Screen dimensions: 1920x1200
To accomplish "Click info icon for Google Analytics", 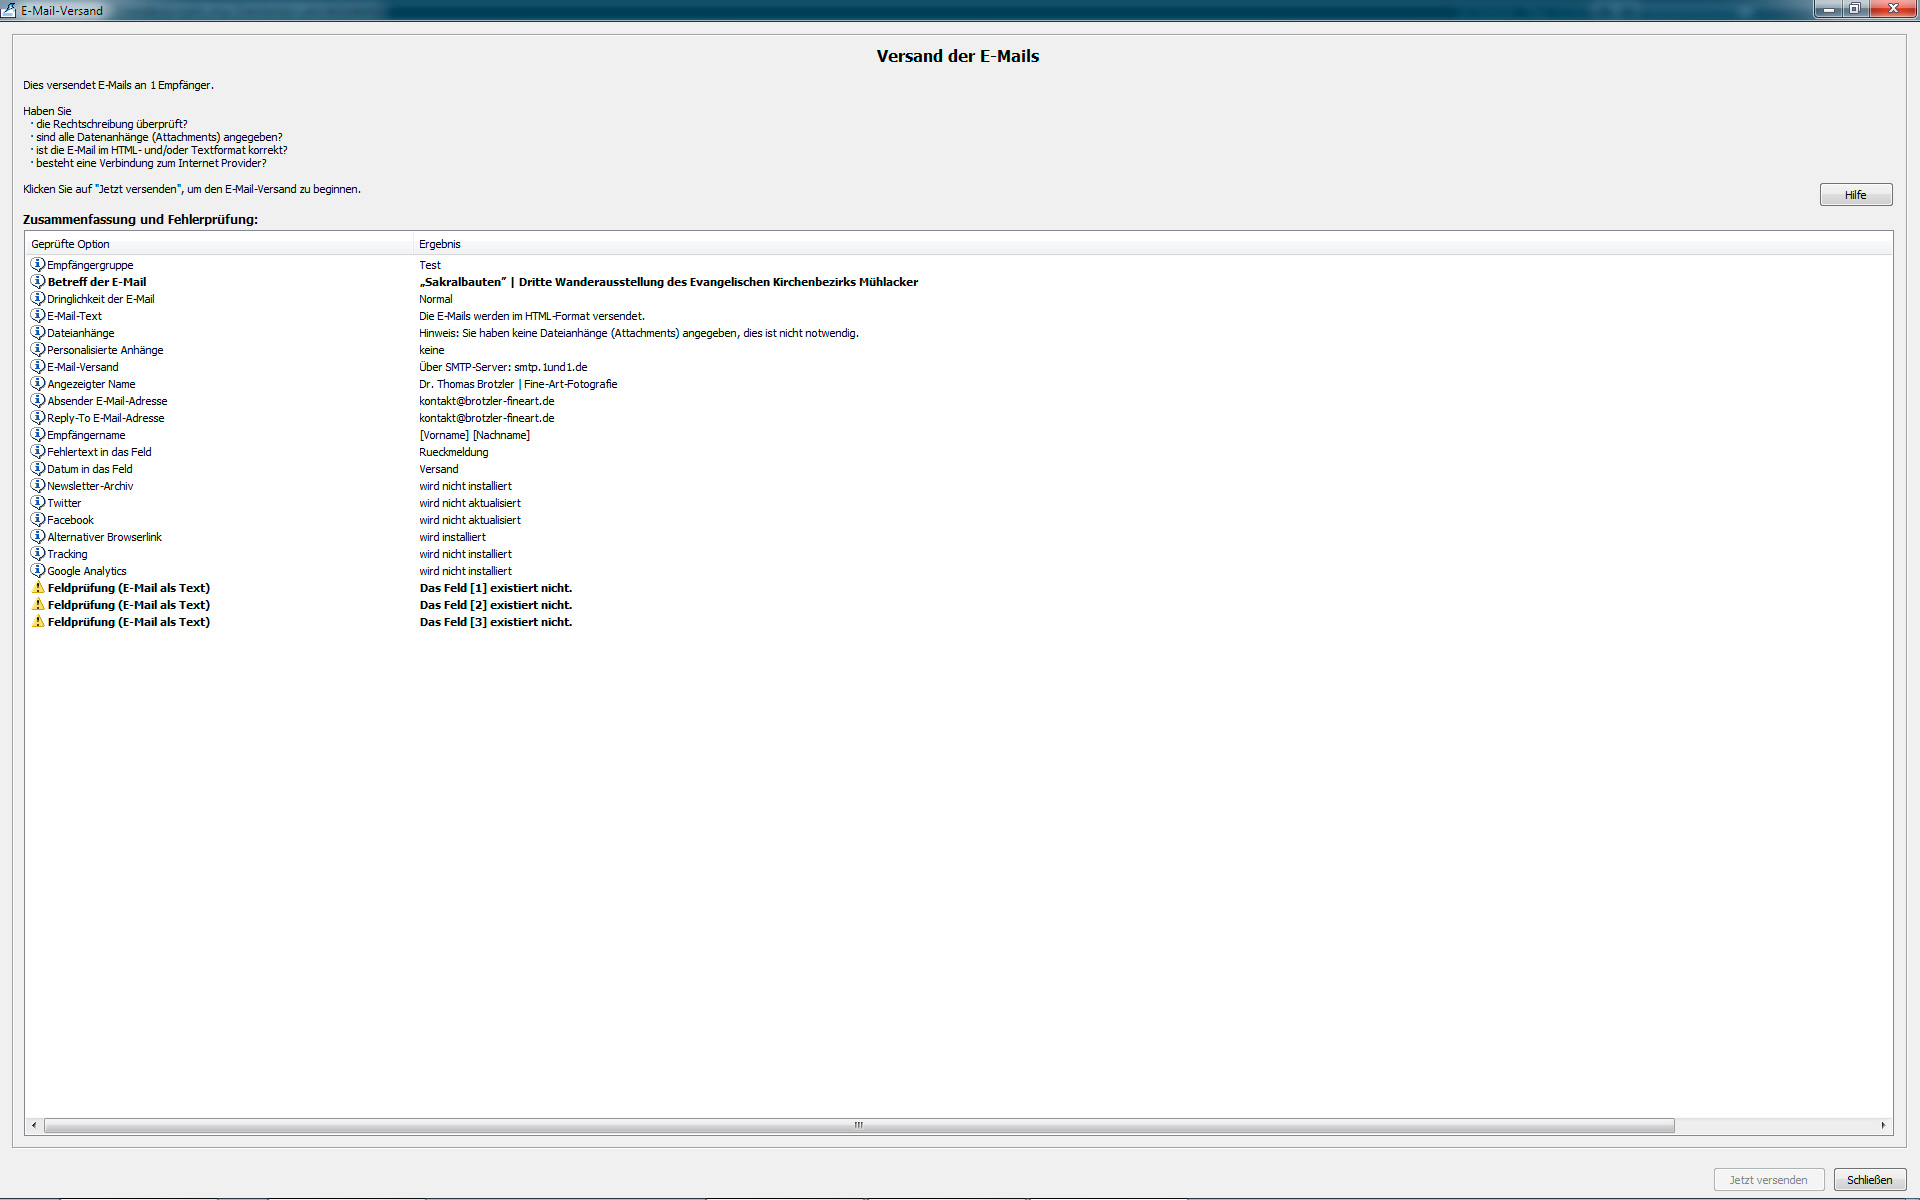I will click(x=38, y=571).
